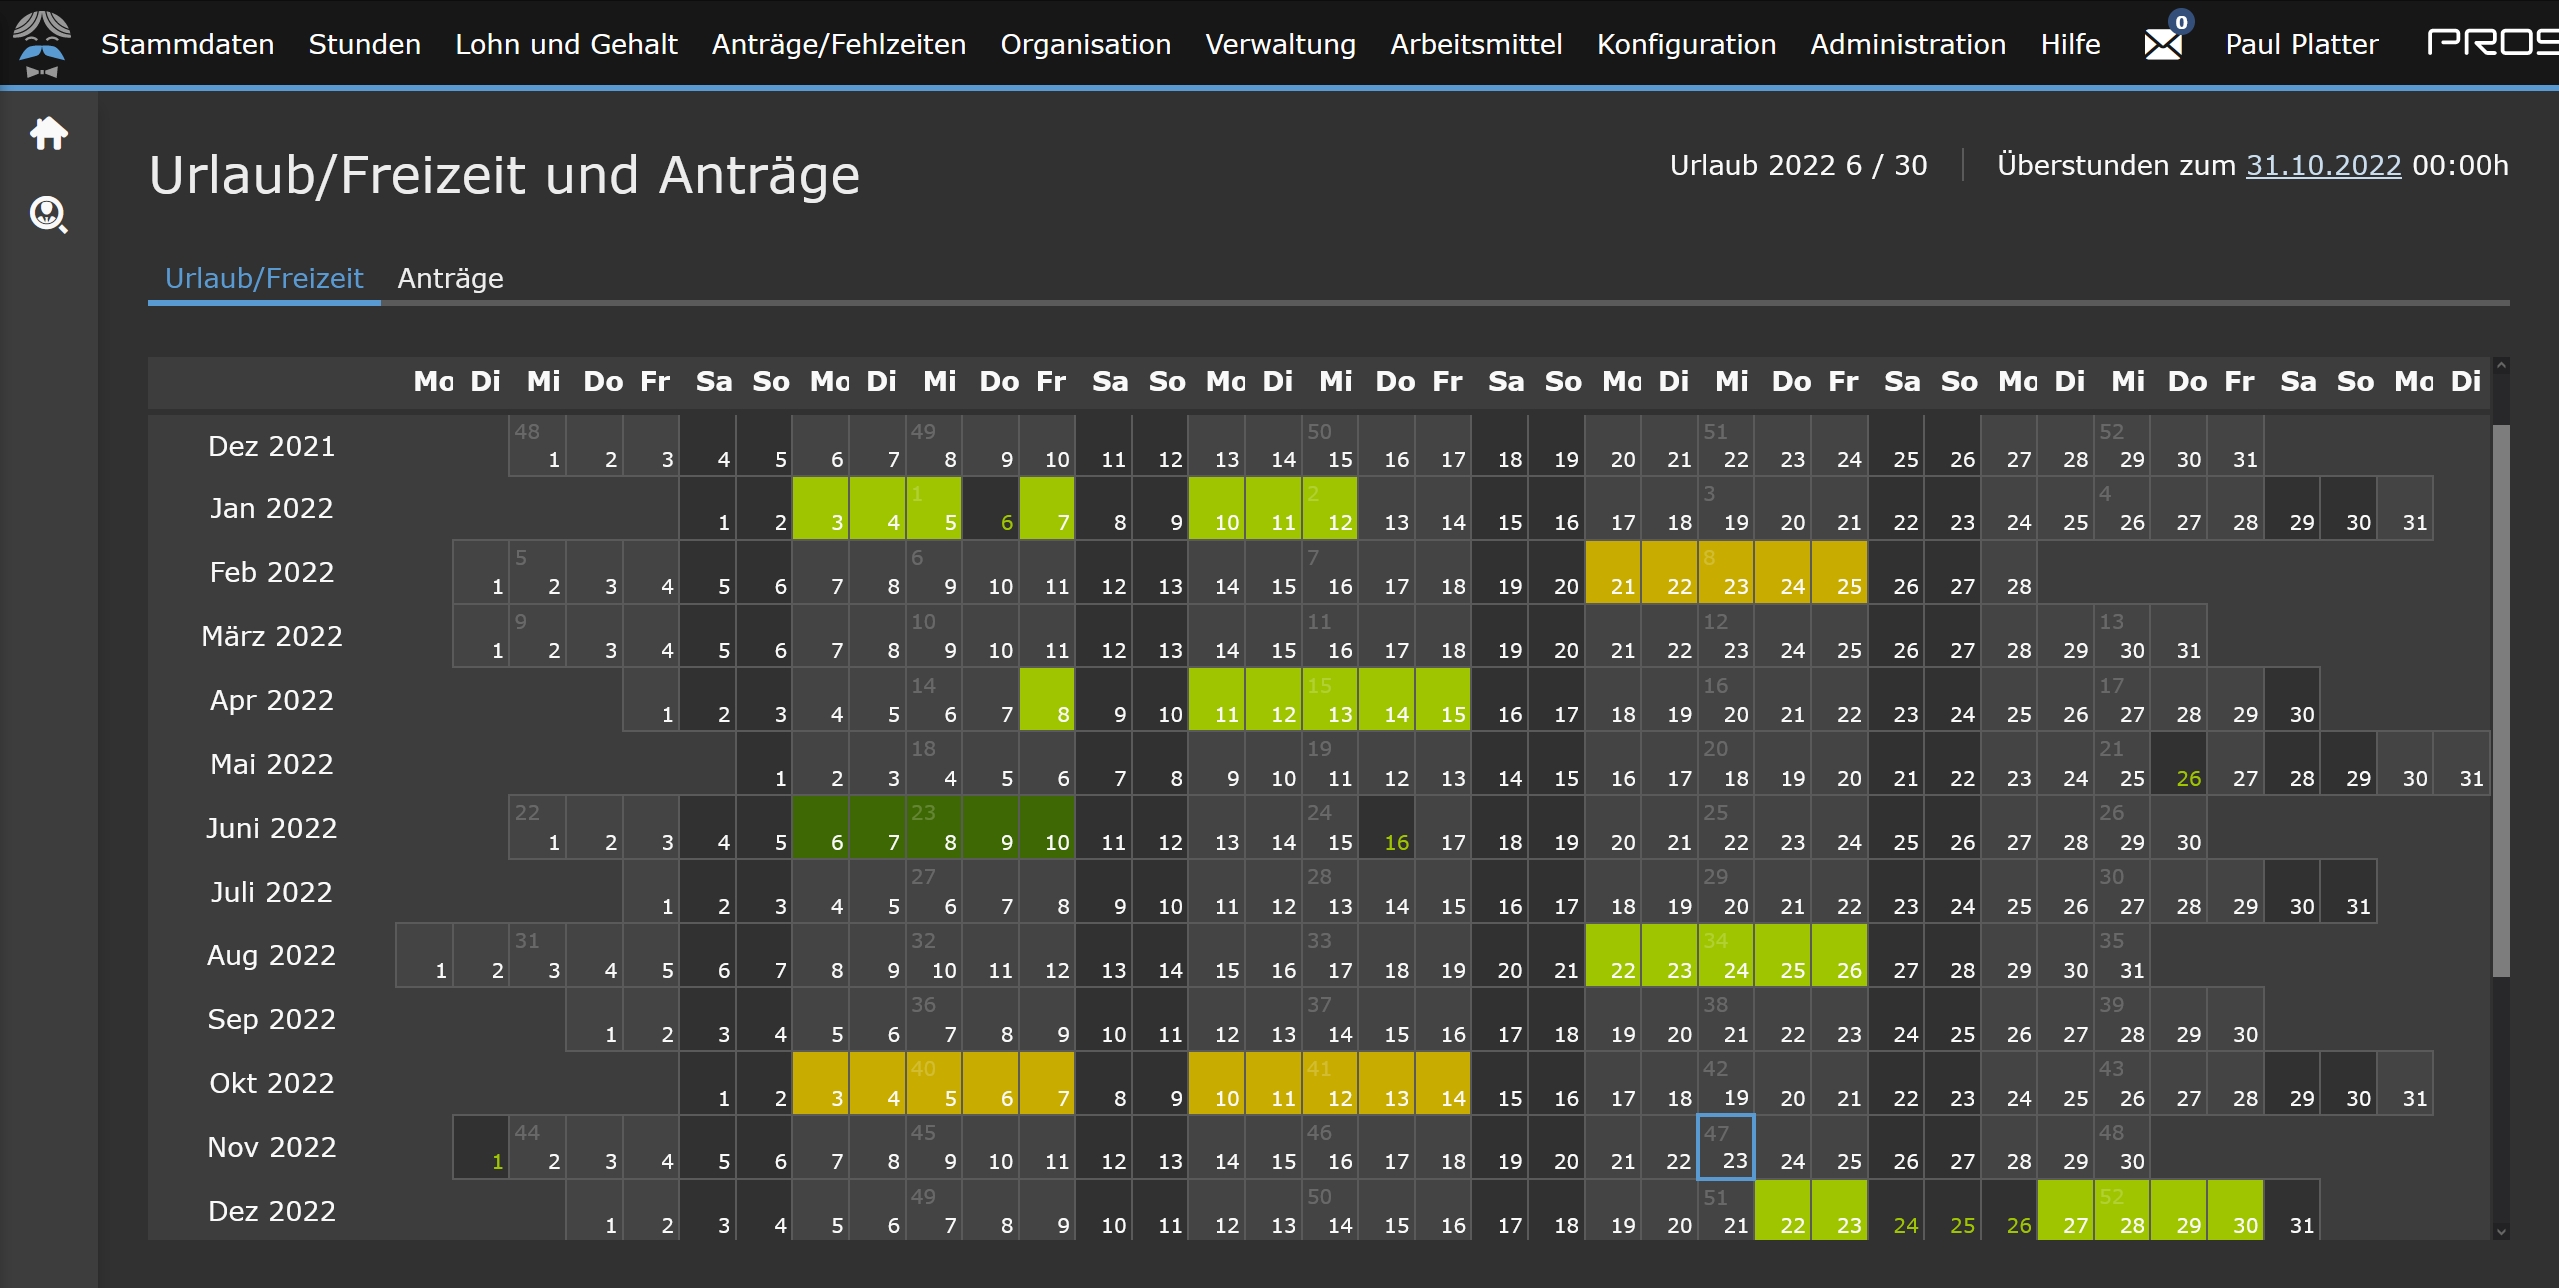
Task: Open the Stammdaten menu
Action: click(187, 44)
